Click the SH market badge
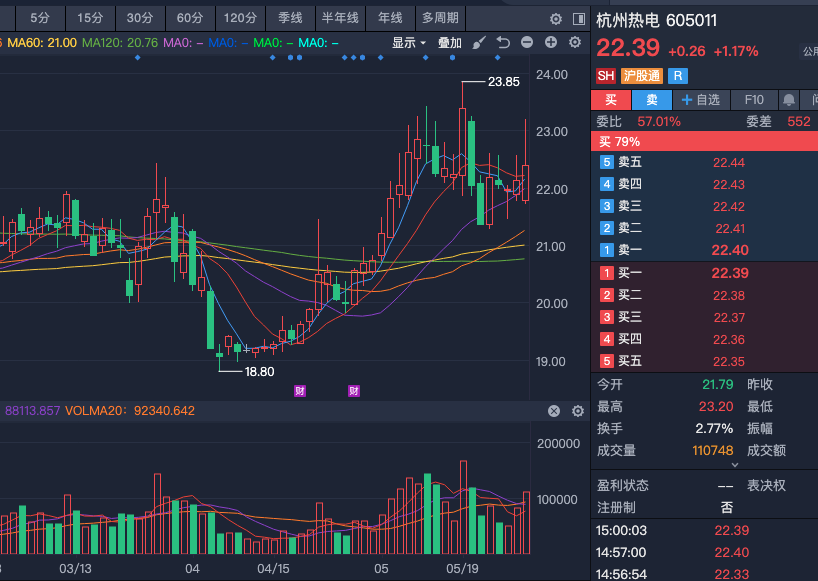Screen dimensions: 818x581 coord(606,76)
